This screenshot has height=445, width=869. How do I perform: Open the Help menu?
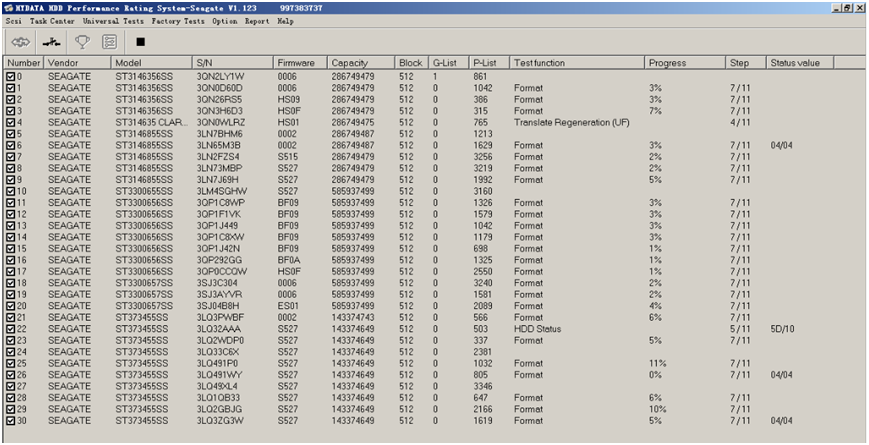285,21
